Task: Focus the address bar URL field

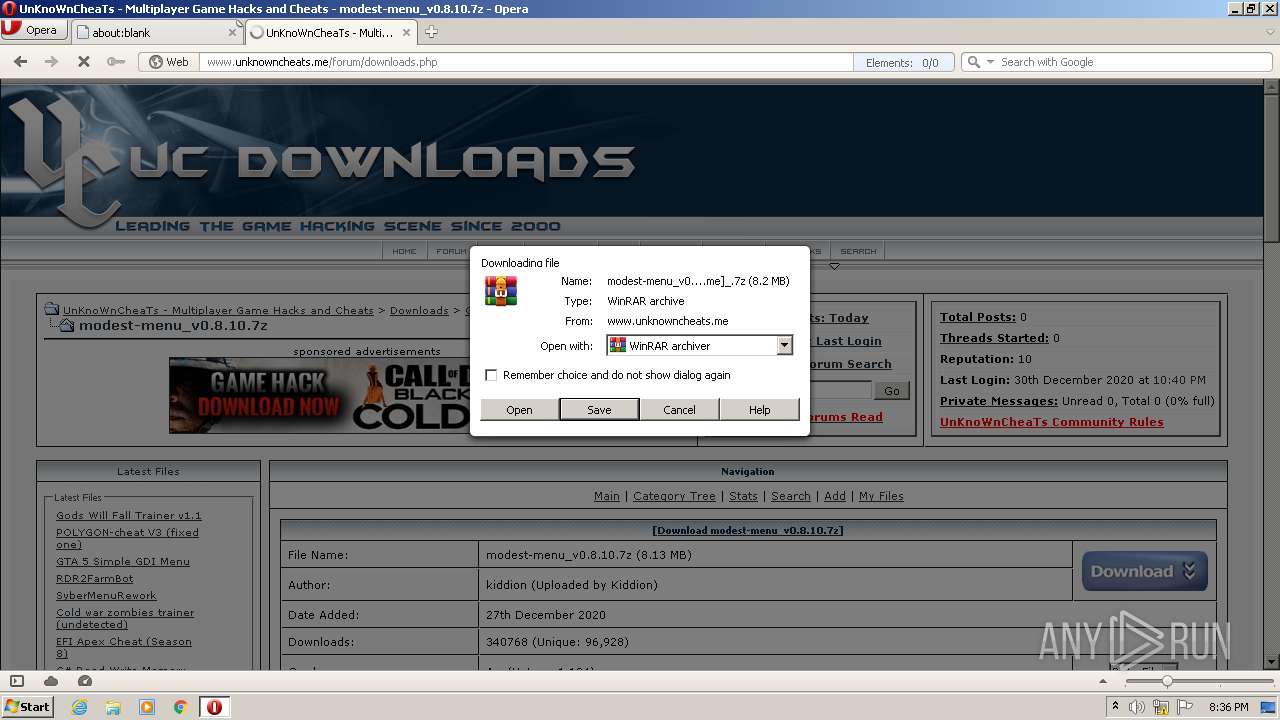Action: 526,62
